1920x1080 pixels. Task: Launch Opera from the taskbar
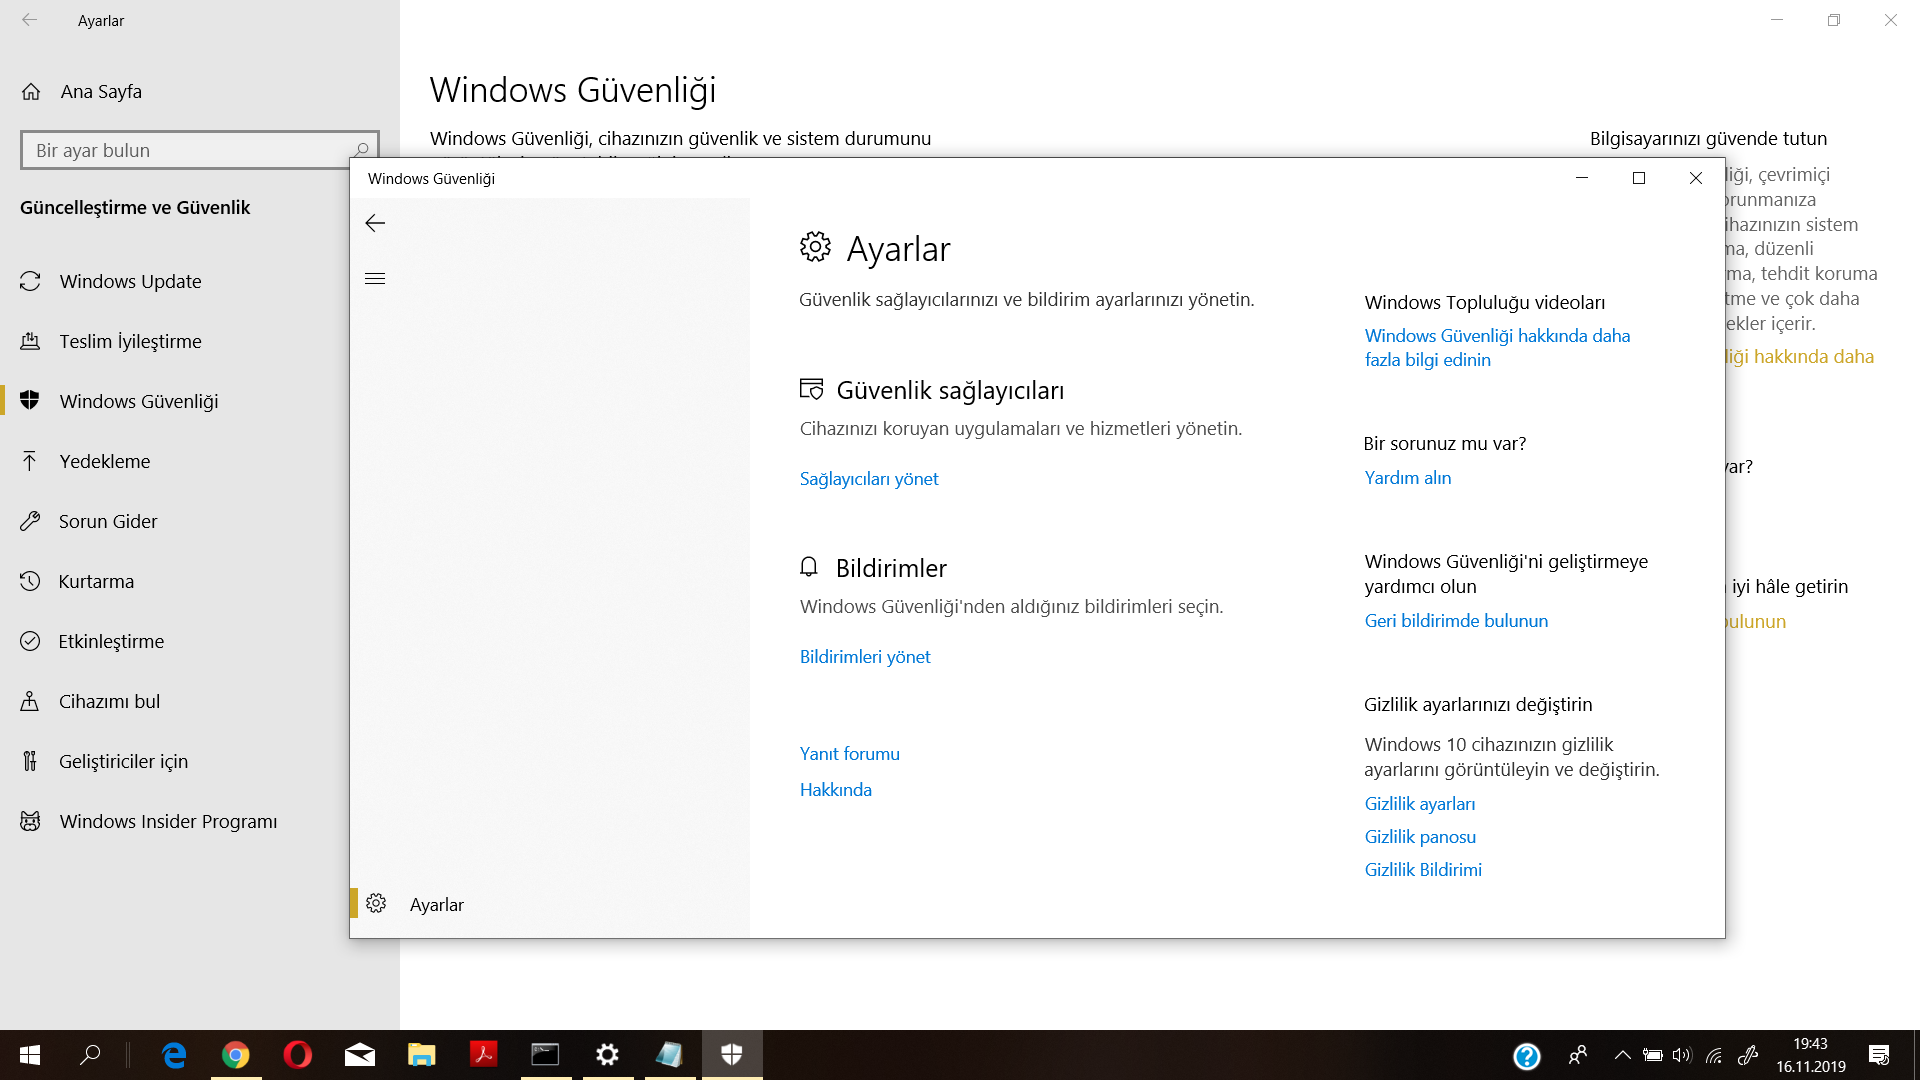(298, 1055)
